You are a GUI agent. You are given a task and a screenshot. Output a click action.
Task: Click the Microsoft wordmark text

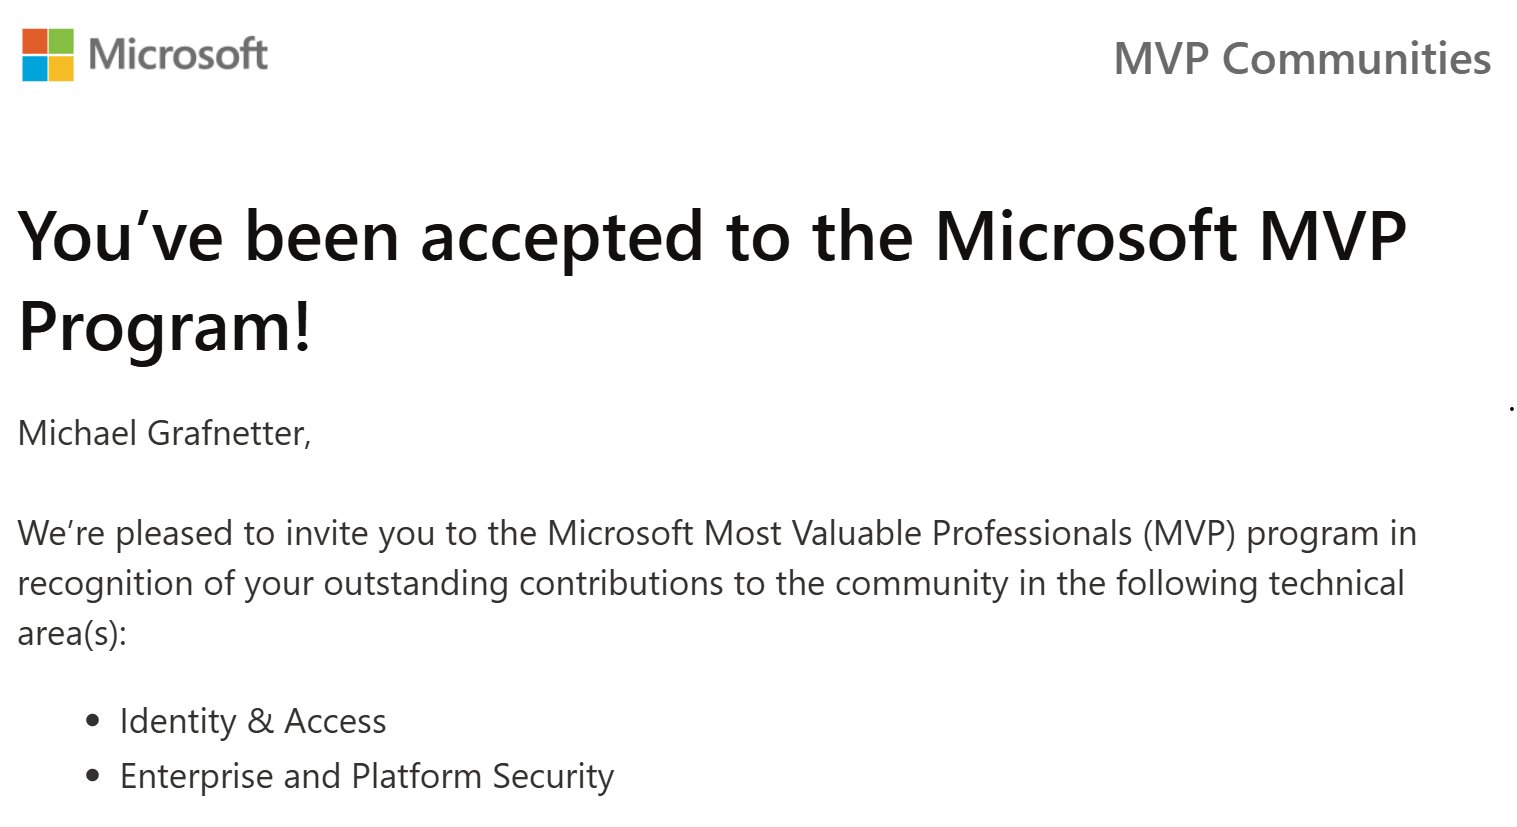coord(178,54)
